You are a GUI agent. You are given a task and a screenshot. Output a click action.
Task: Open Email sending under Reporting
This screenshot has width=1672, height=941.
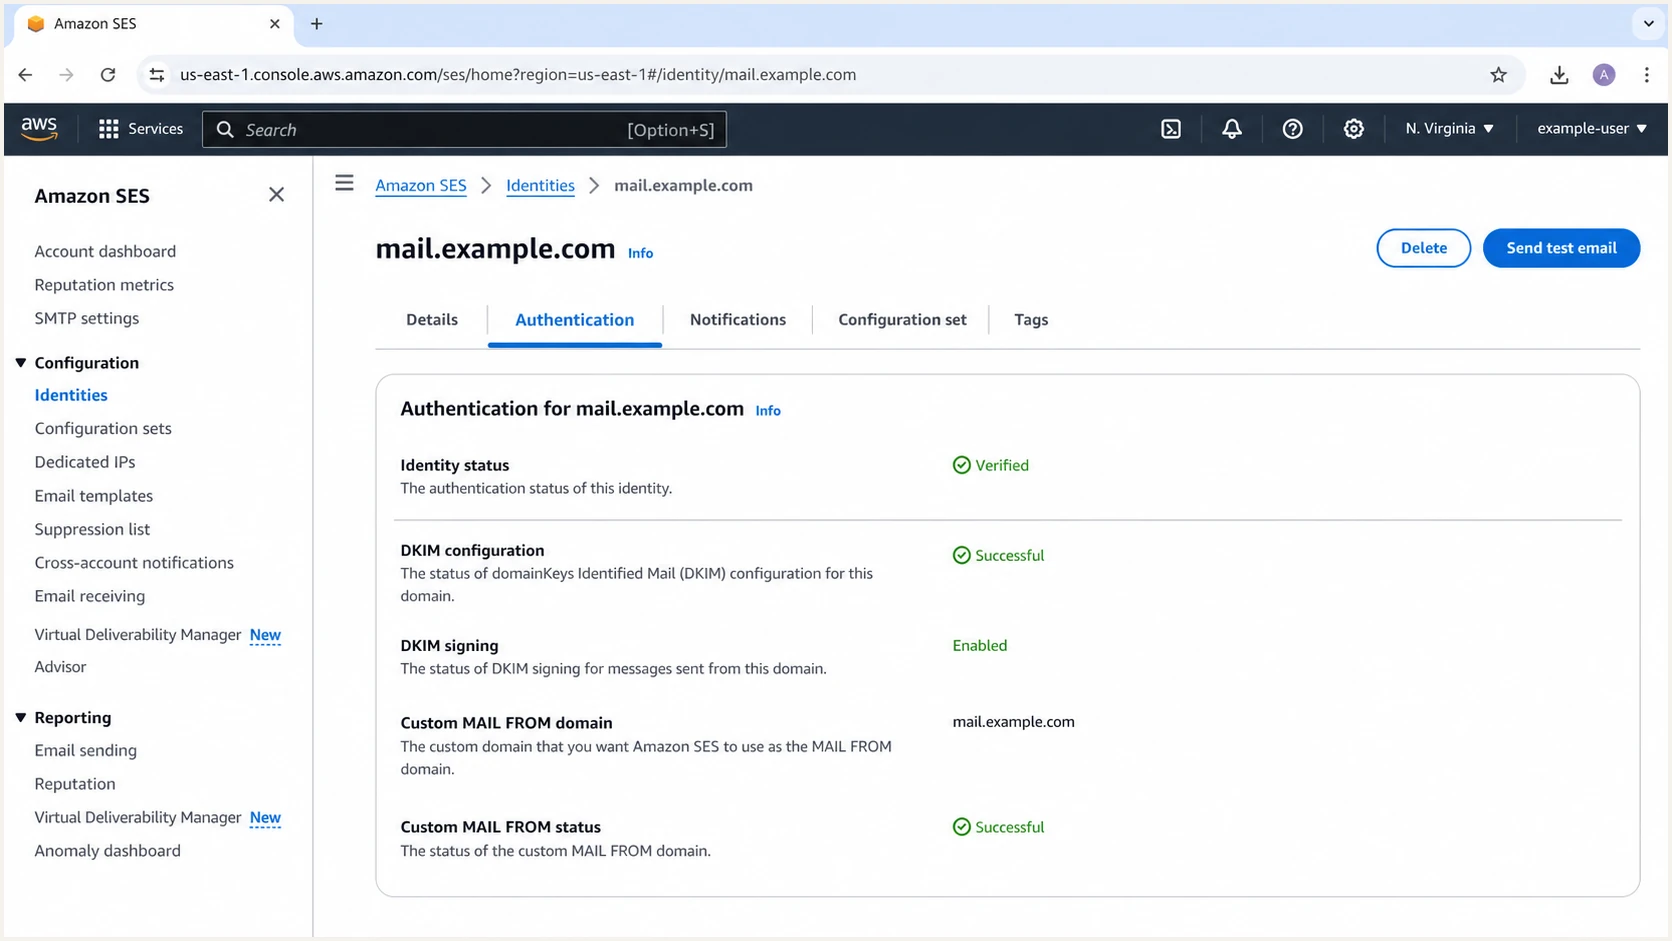86,751
